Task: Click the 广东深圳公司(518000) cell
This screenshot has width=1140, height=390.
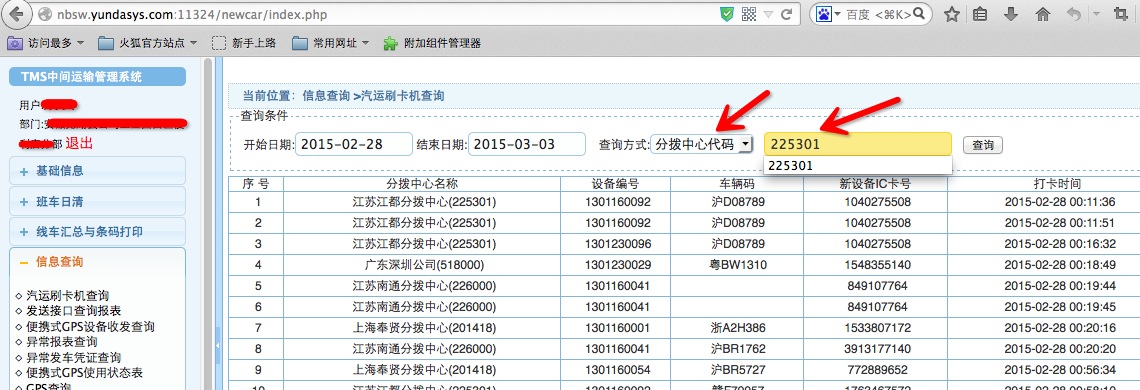Action: 423,265
